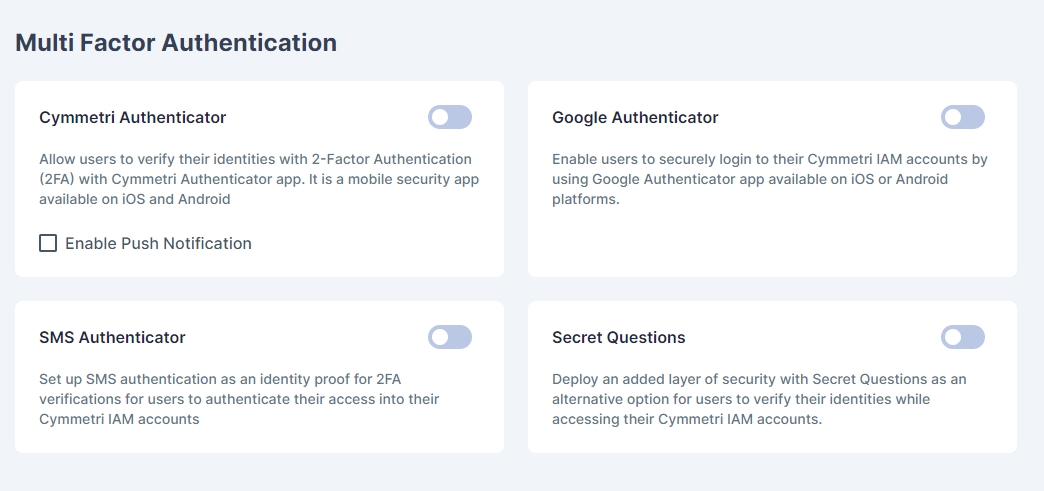Click the SMS Authenticator description text
The image size is (1044, 491).
pyautogui.click(x=239, y=399)
